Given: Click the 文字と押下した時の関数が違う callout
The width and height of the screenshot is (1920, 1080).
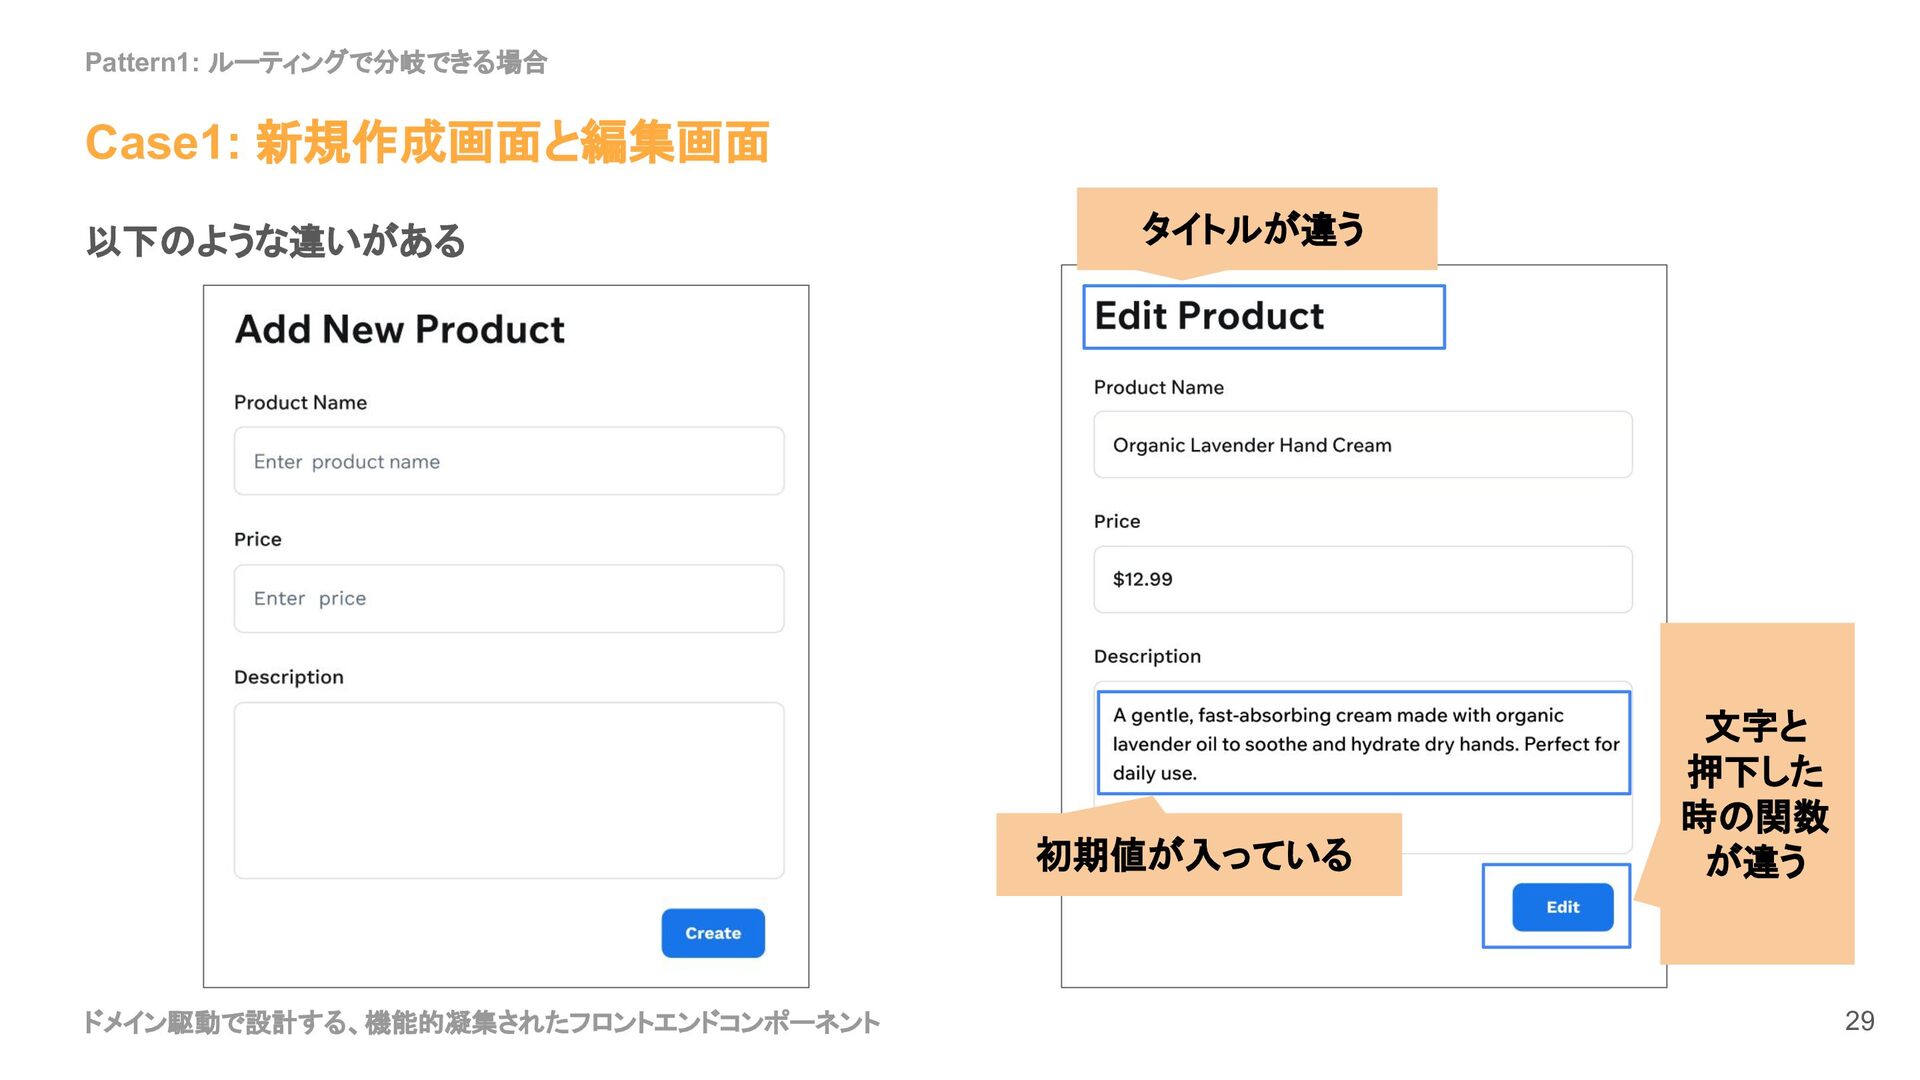Looking at the screenshot, I should pyautogui.click(x=1757, y=793).
